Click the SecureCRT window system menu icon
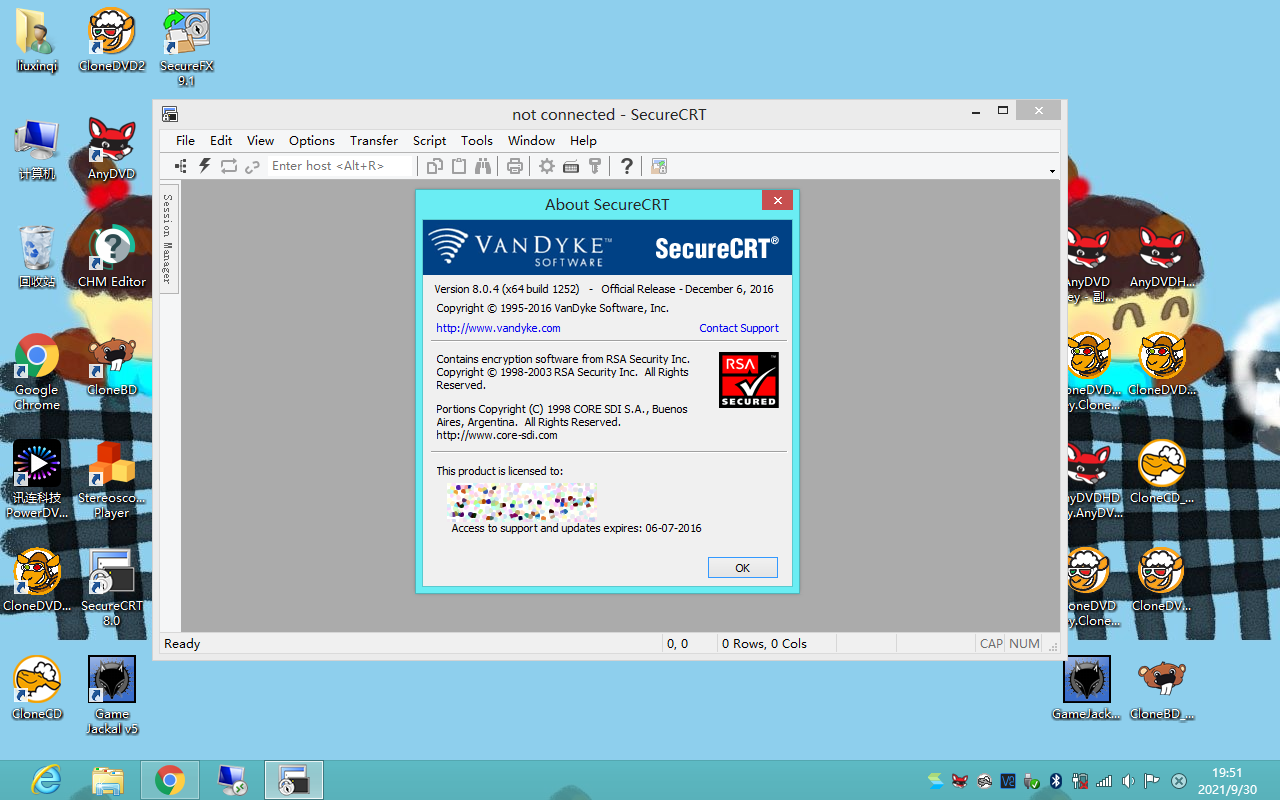This screenshot has height=800, width=1280. 170,114
